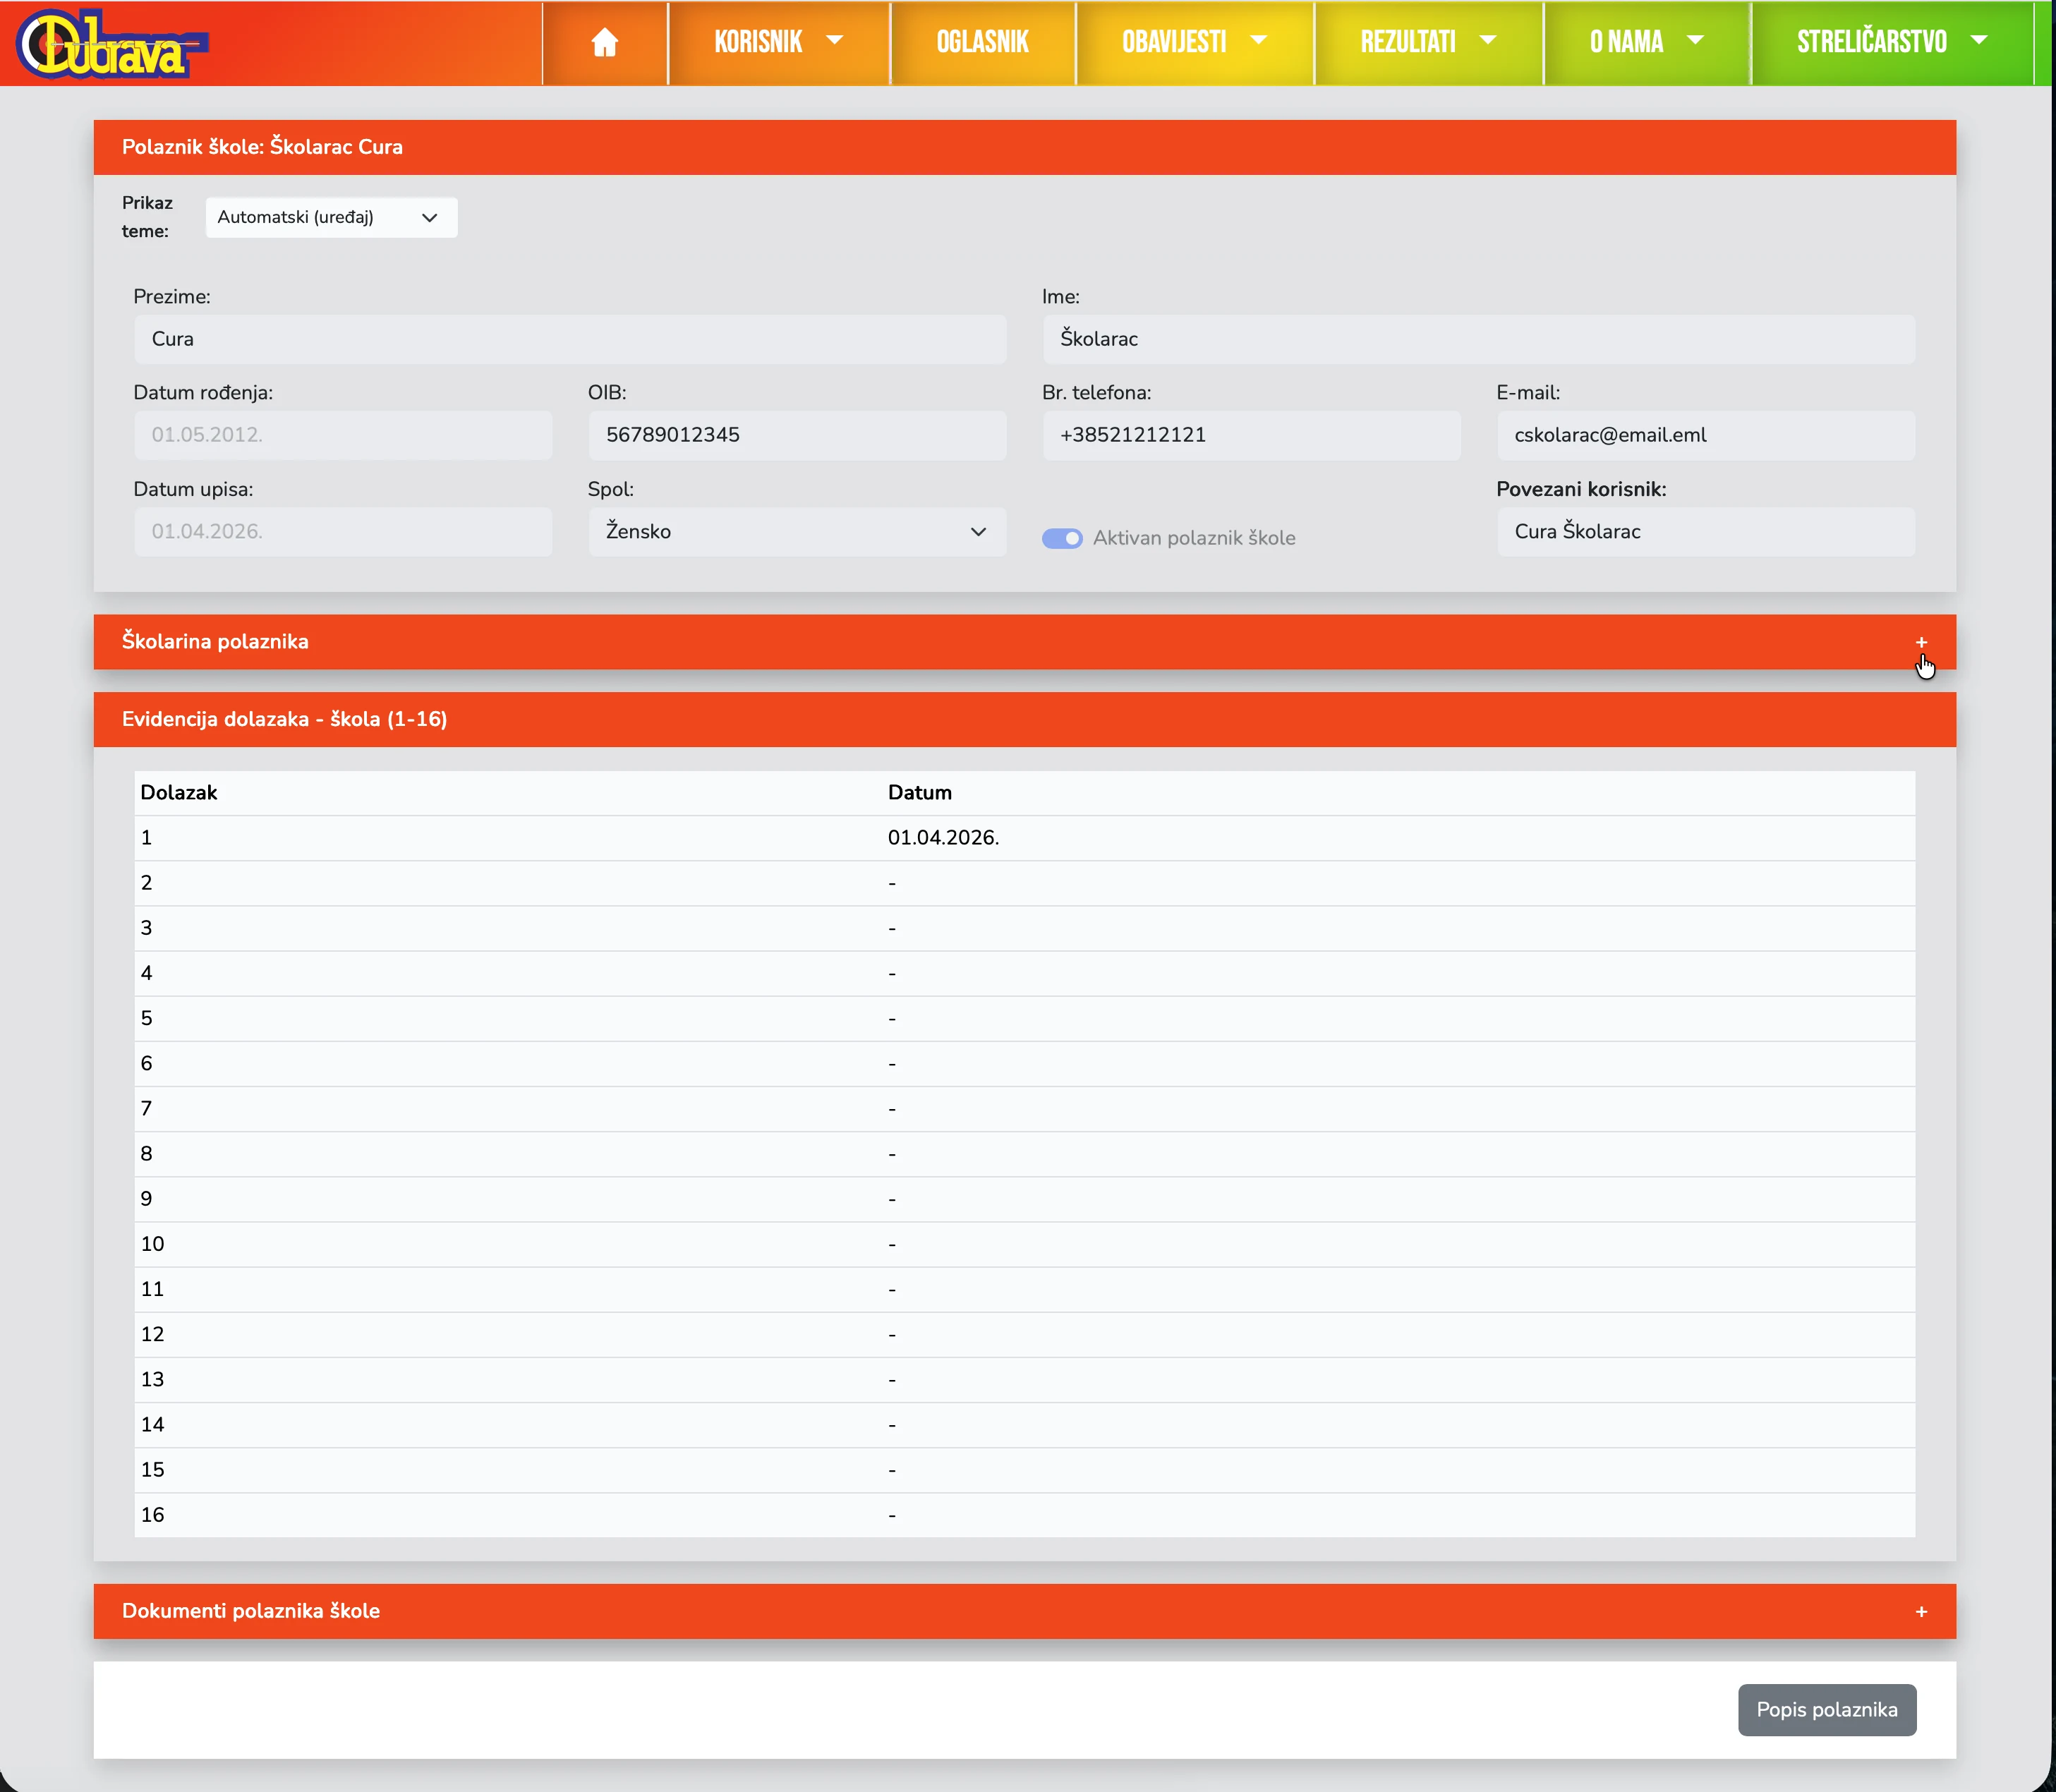This screenshot has width=2056, height=1792.
Task: Click arrow next to STRELIČARSTVO menu
Action: click(x=1978, y=41)
